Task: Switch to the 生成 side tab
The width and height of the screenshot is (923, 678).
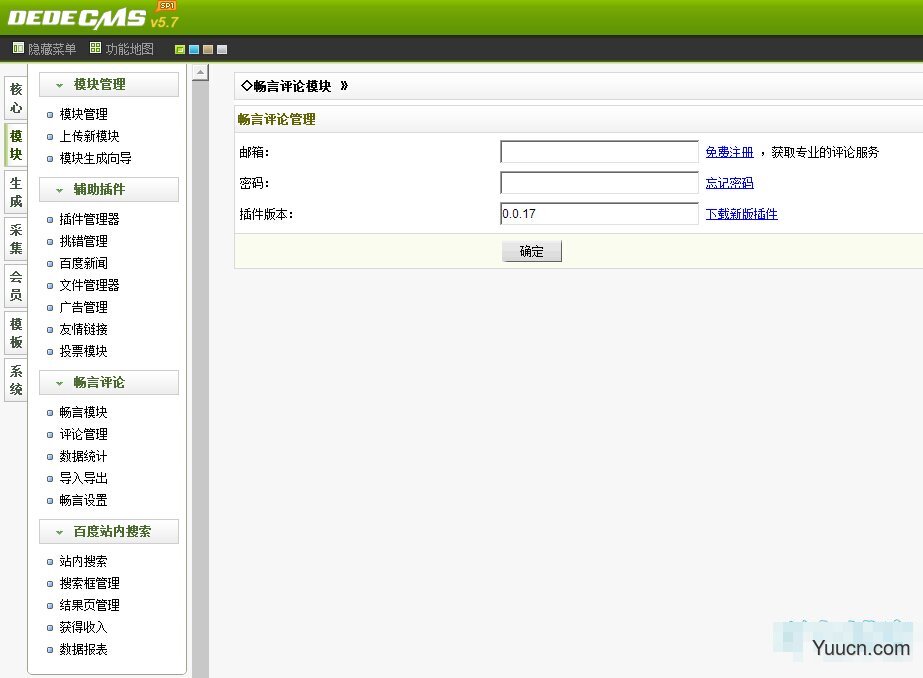Action: tap(15, 192)
